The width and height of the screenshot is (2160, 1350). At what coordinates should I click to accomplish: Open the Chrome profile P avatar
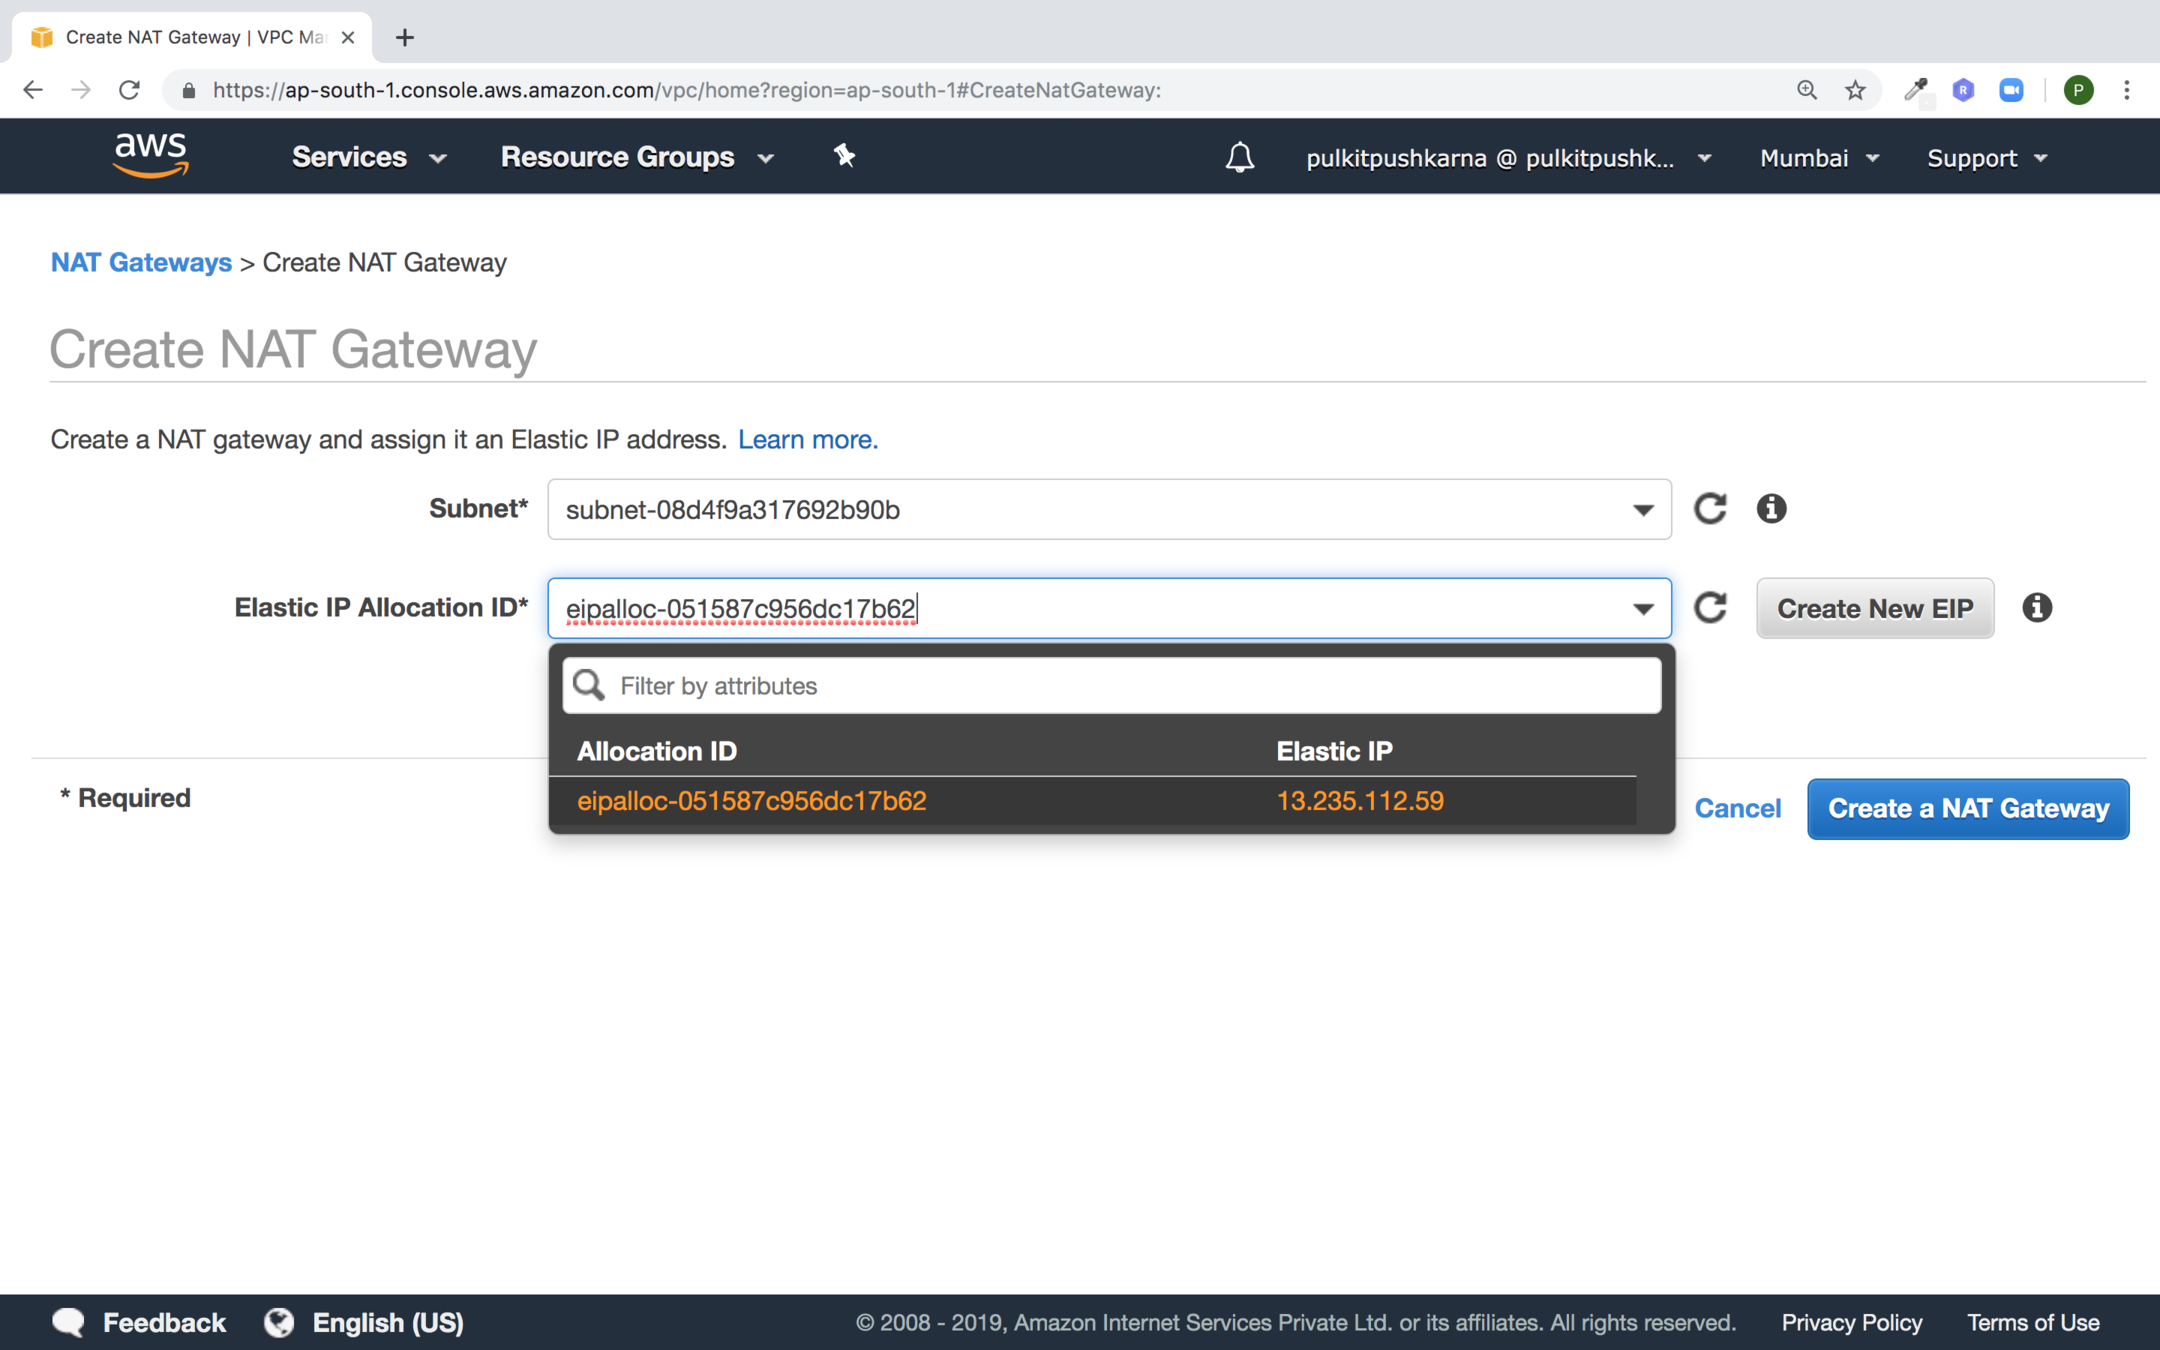point(2078,90)
